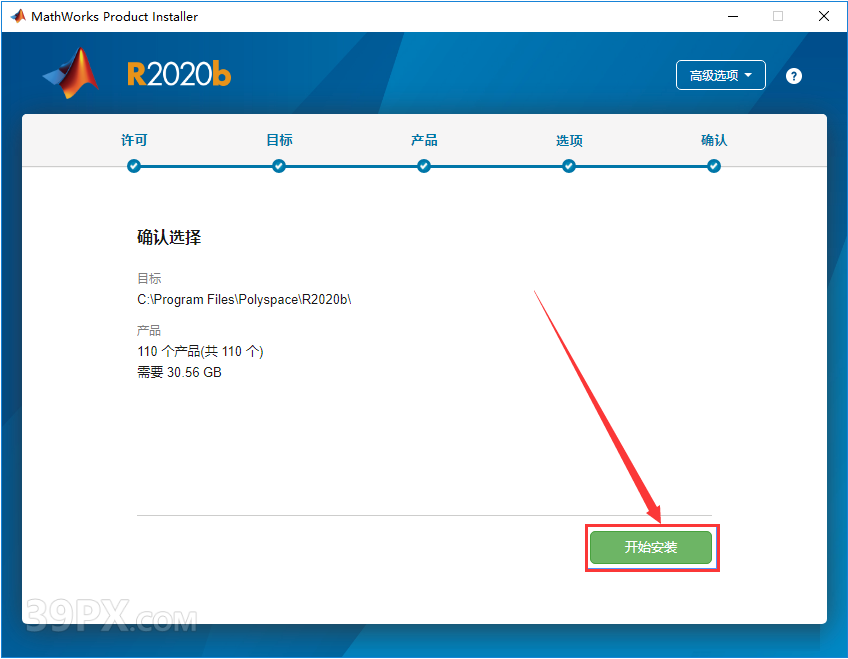The image size is (848, 659).
Task: Click the checkmark circle under 许可
Action: (x=134, y=166)
